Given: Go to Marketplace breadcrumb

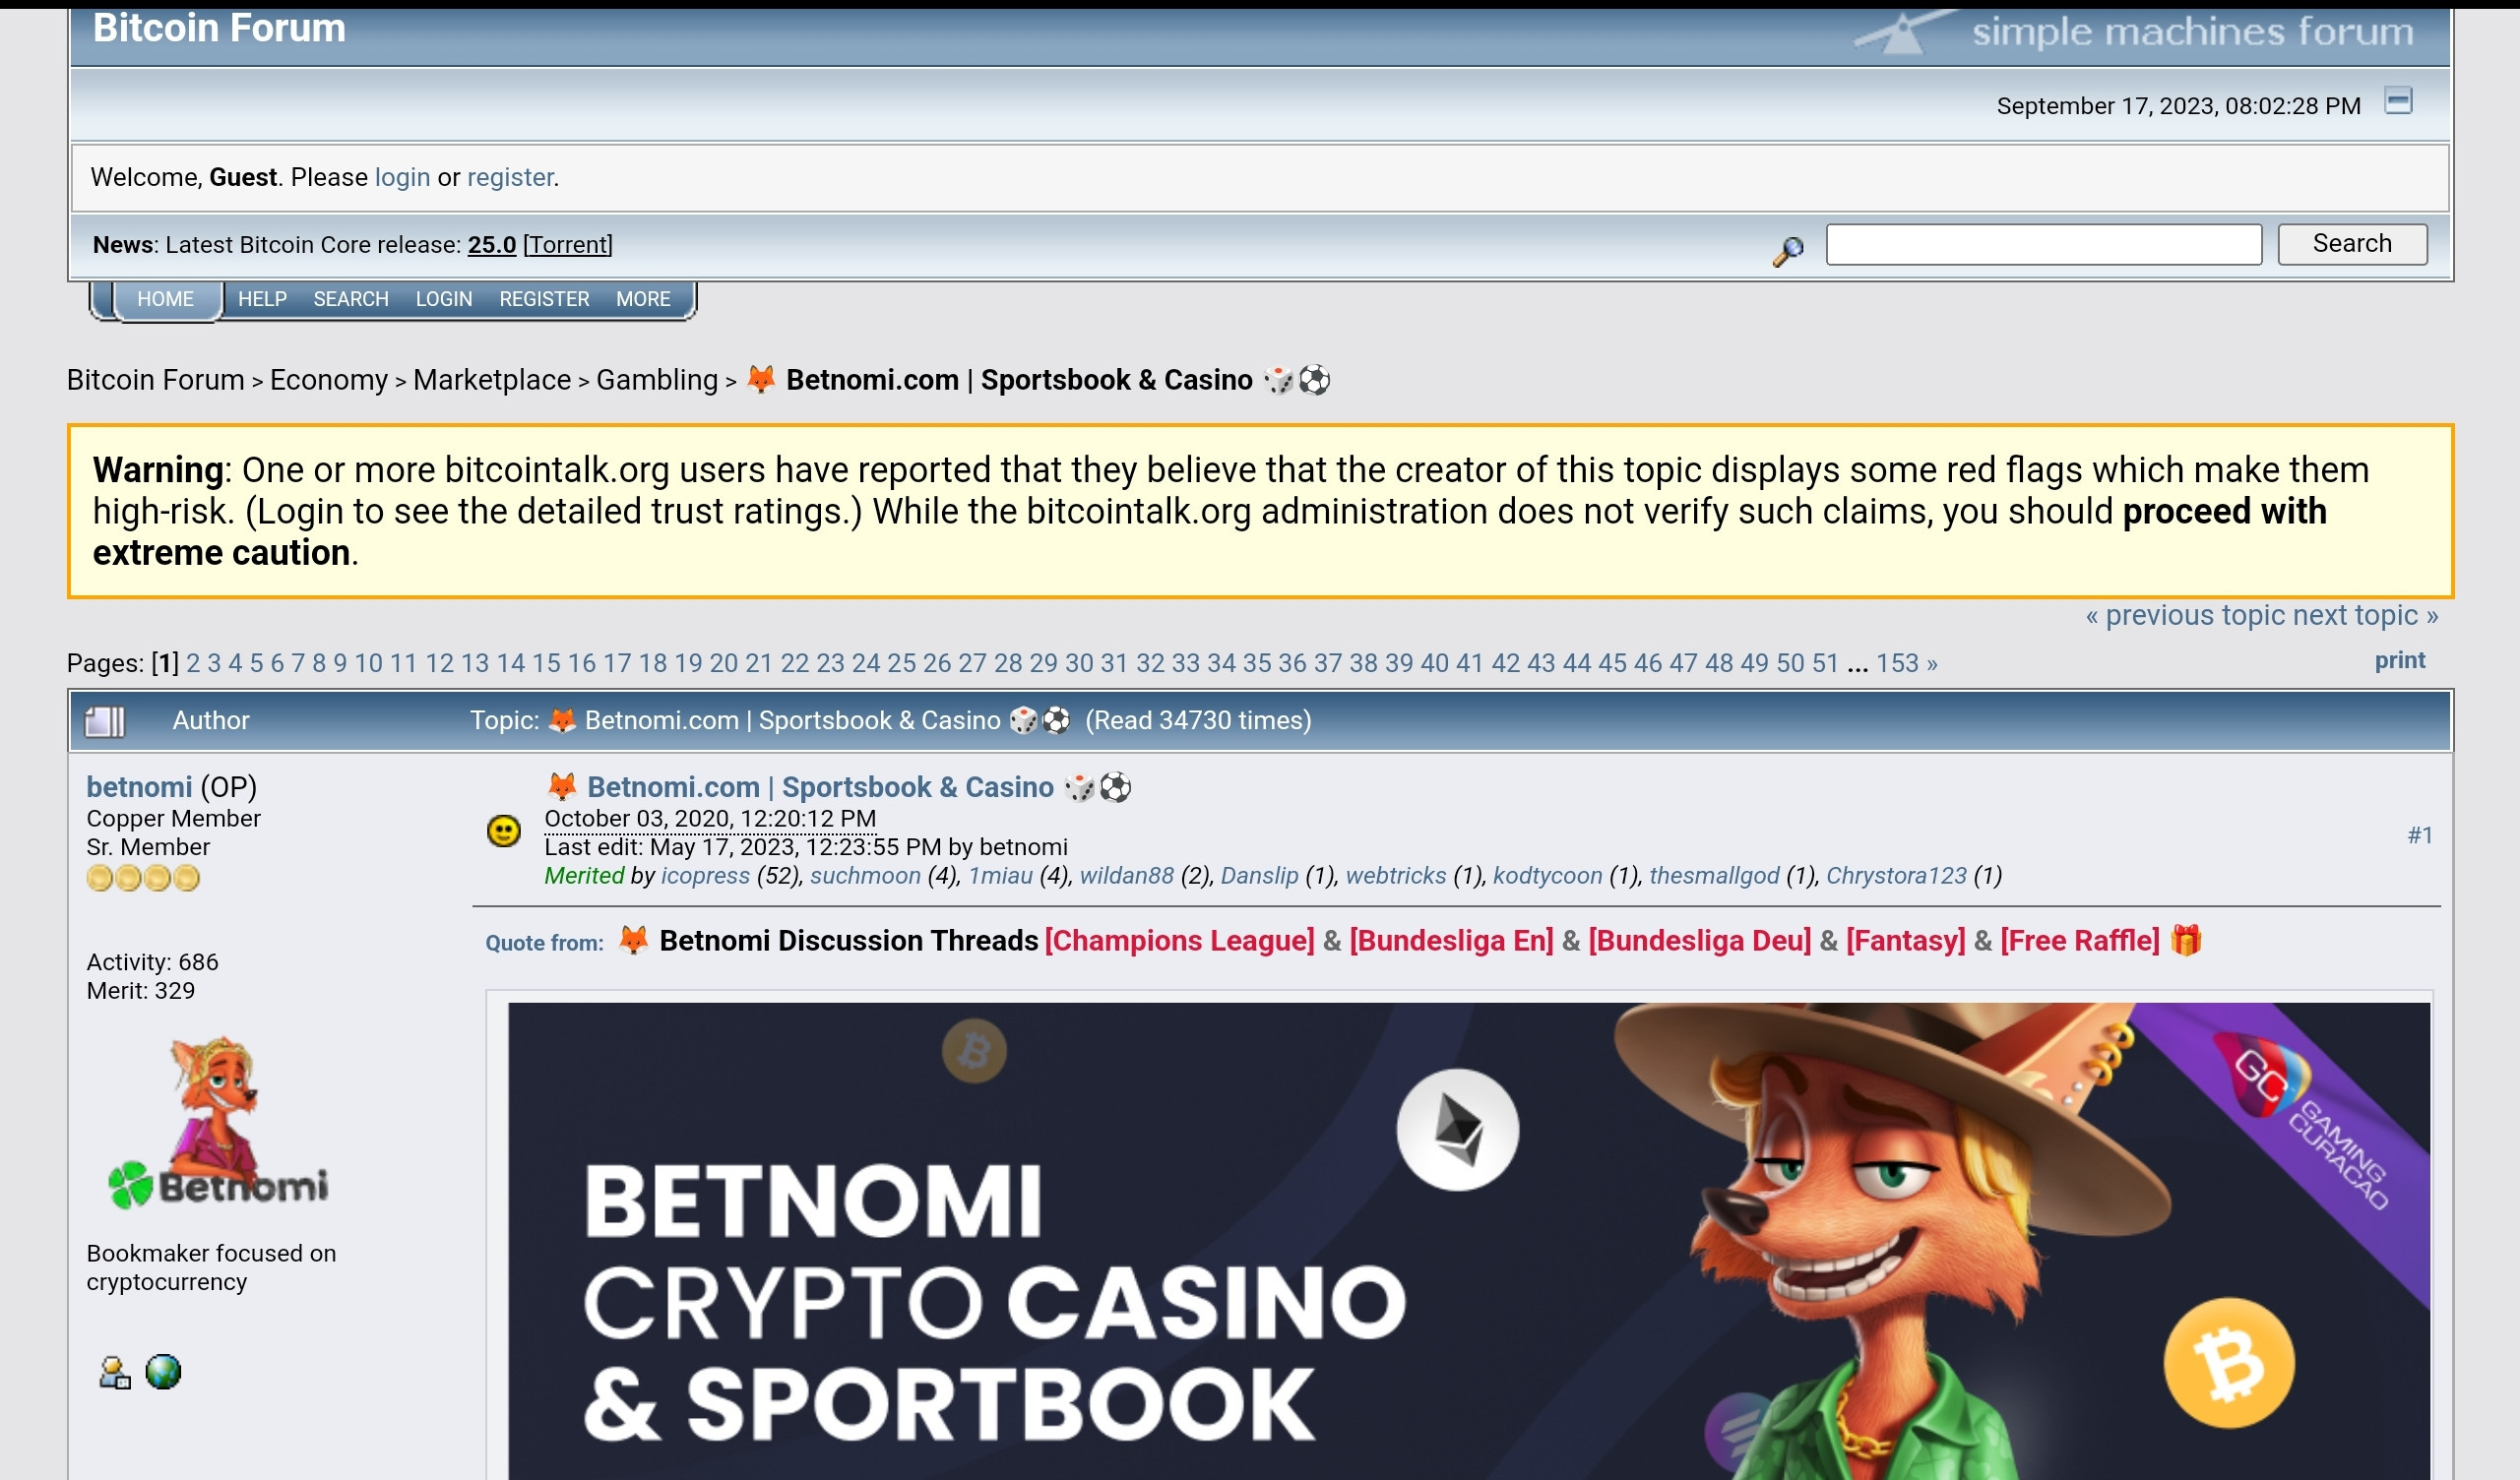Looking at the screenshot, I should 492,380.
